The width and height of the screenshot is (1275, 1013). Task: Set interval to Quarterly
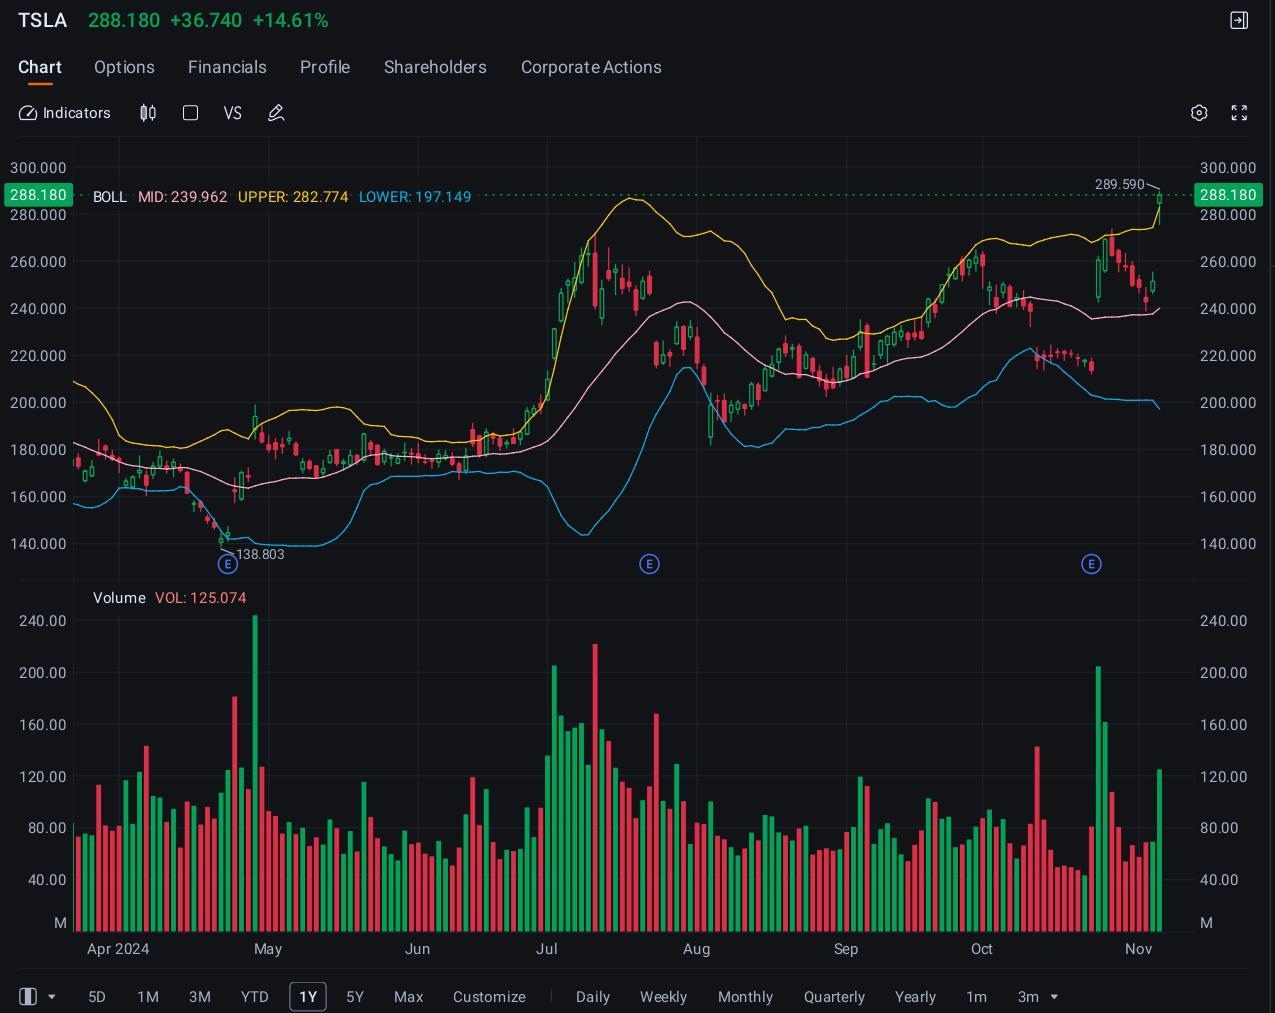(x=834, y=997)
